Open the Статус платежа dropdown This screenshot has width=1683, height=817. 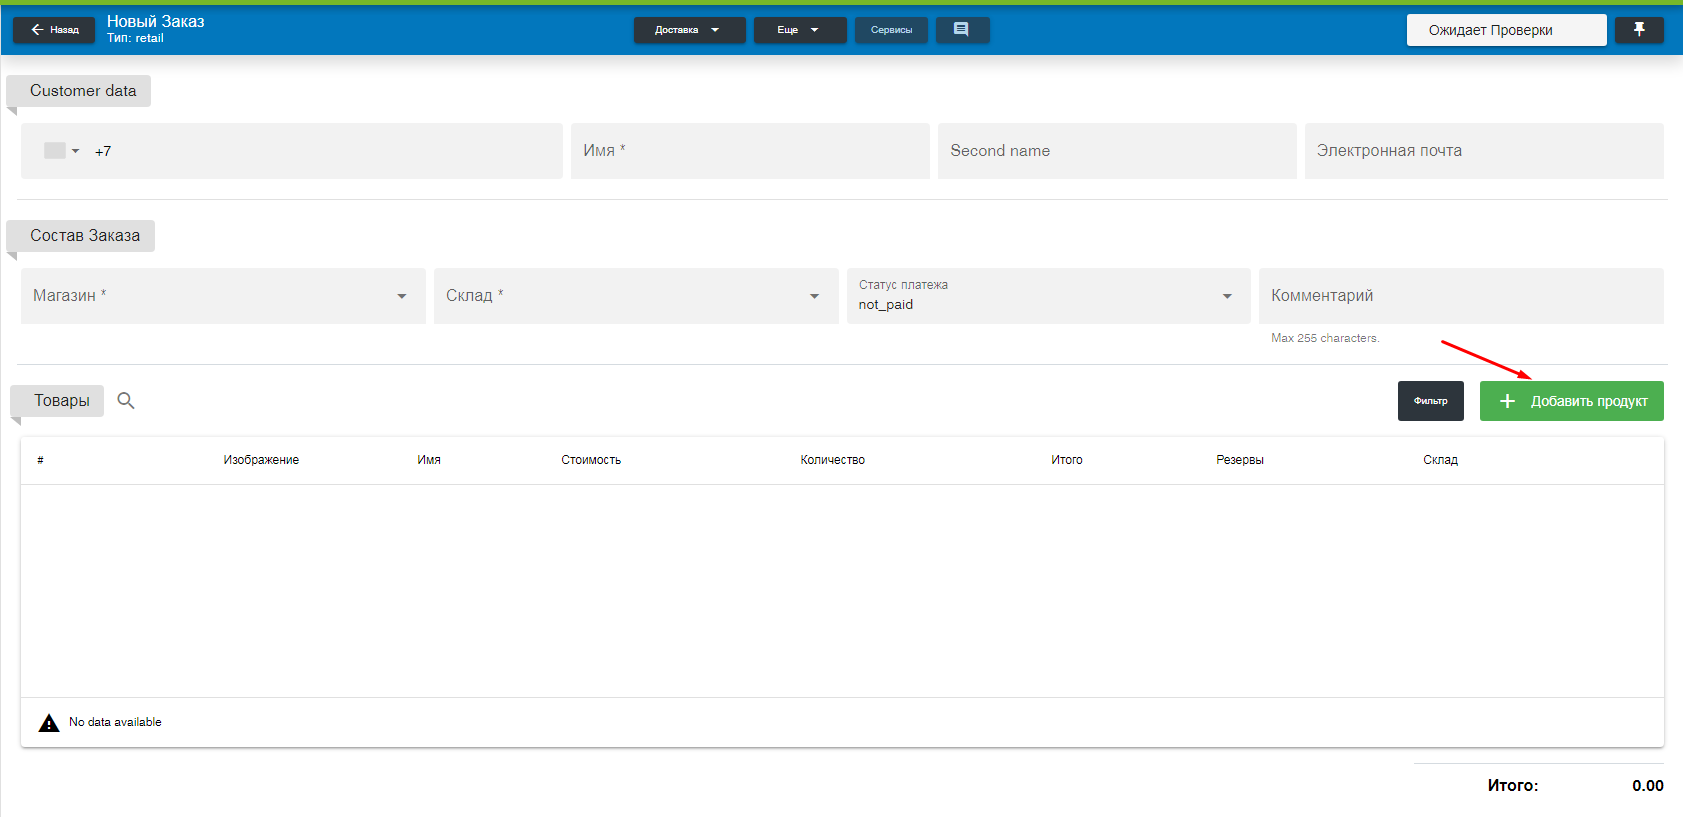click(1048, 296)
